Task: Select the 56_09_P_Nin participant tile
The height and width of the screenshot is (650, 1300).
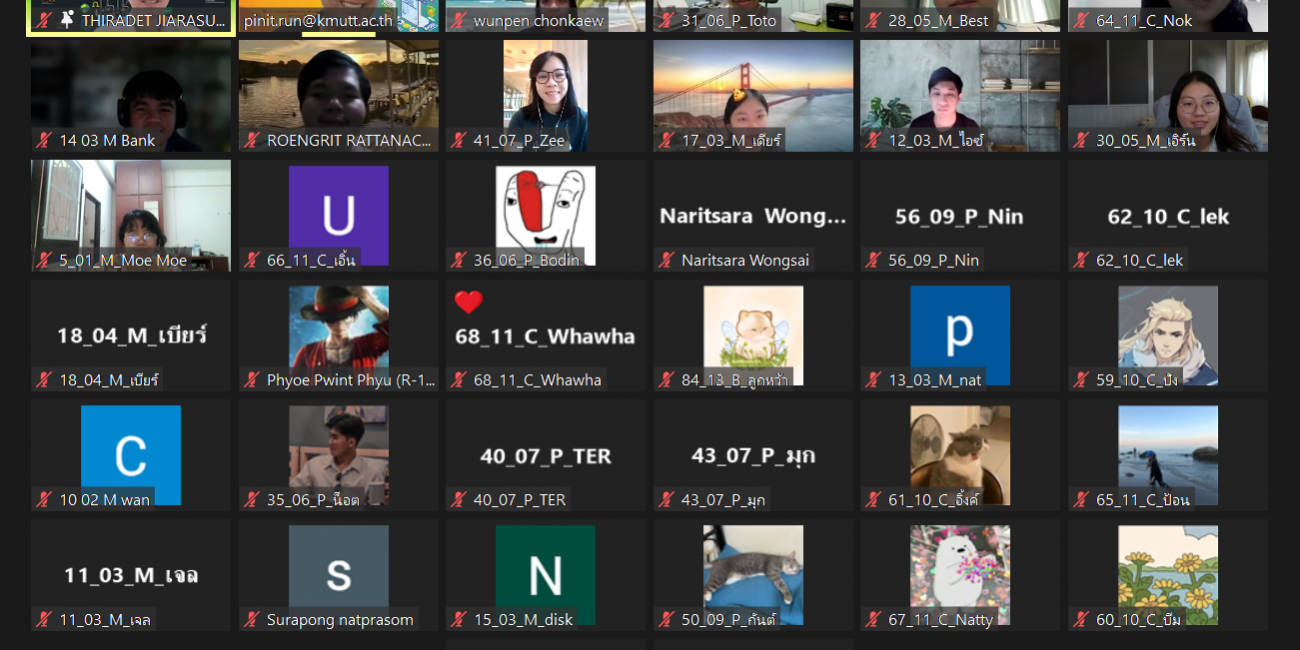Action: pos(959,217)
